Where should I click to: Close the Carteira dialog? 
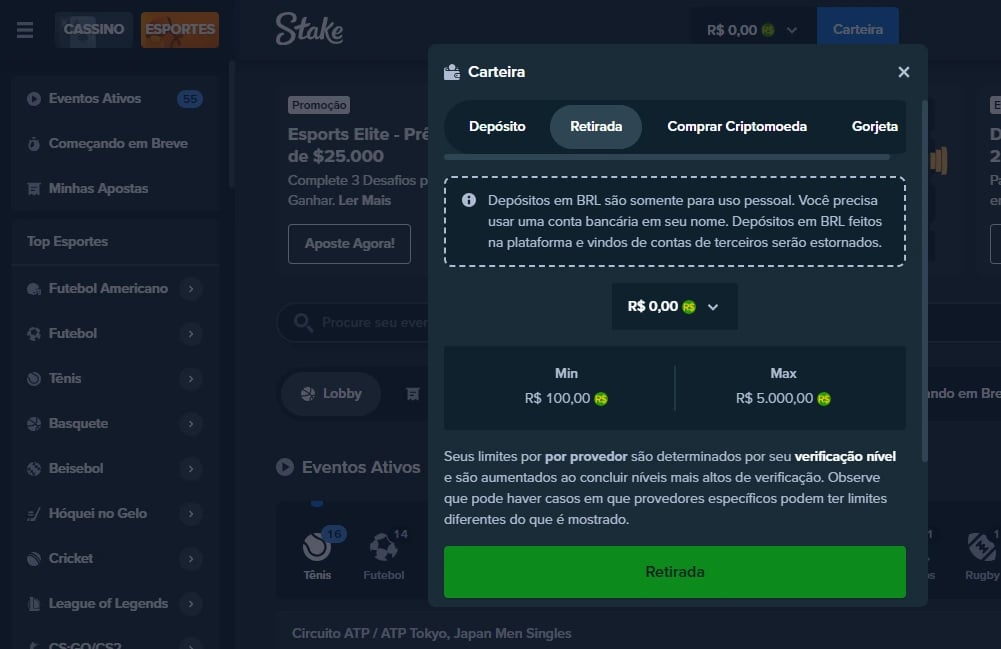(x=903, y=72)
